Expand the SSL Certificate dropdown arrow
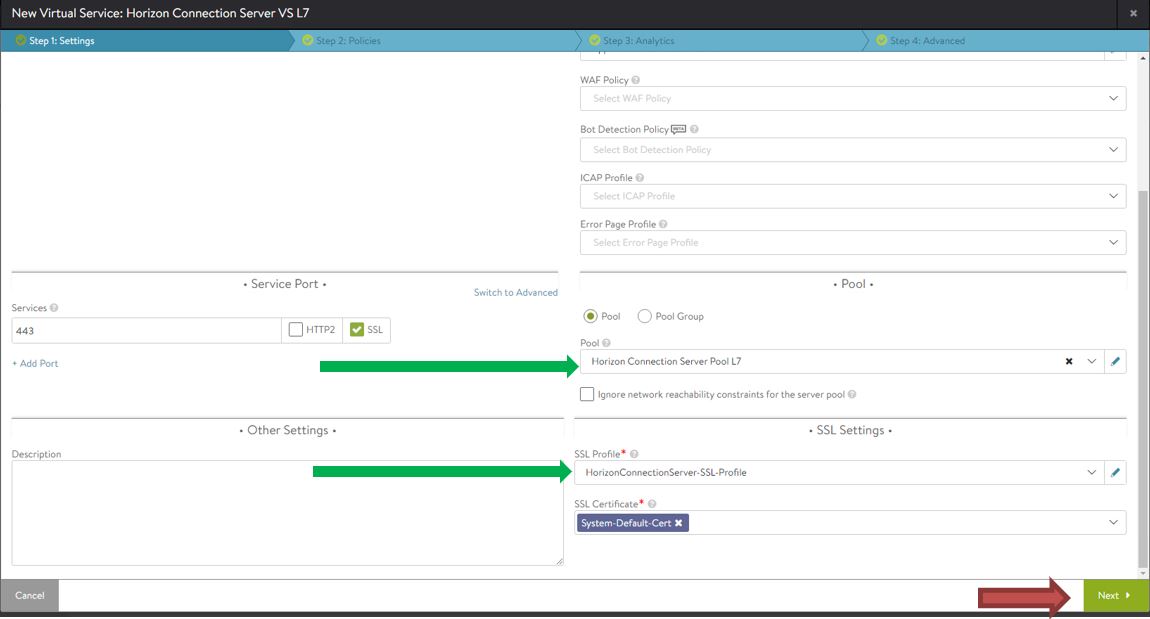 [1113, 522]
